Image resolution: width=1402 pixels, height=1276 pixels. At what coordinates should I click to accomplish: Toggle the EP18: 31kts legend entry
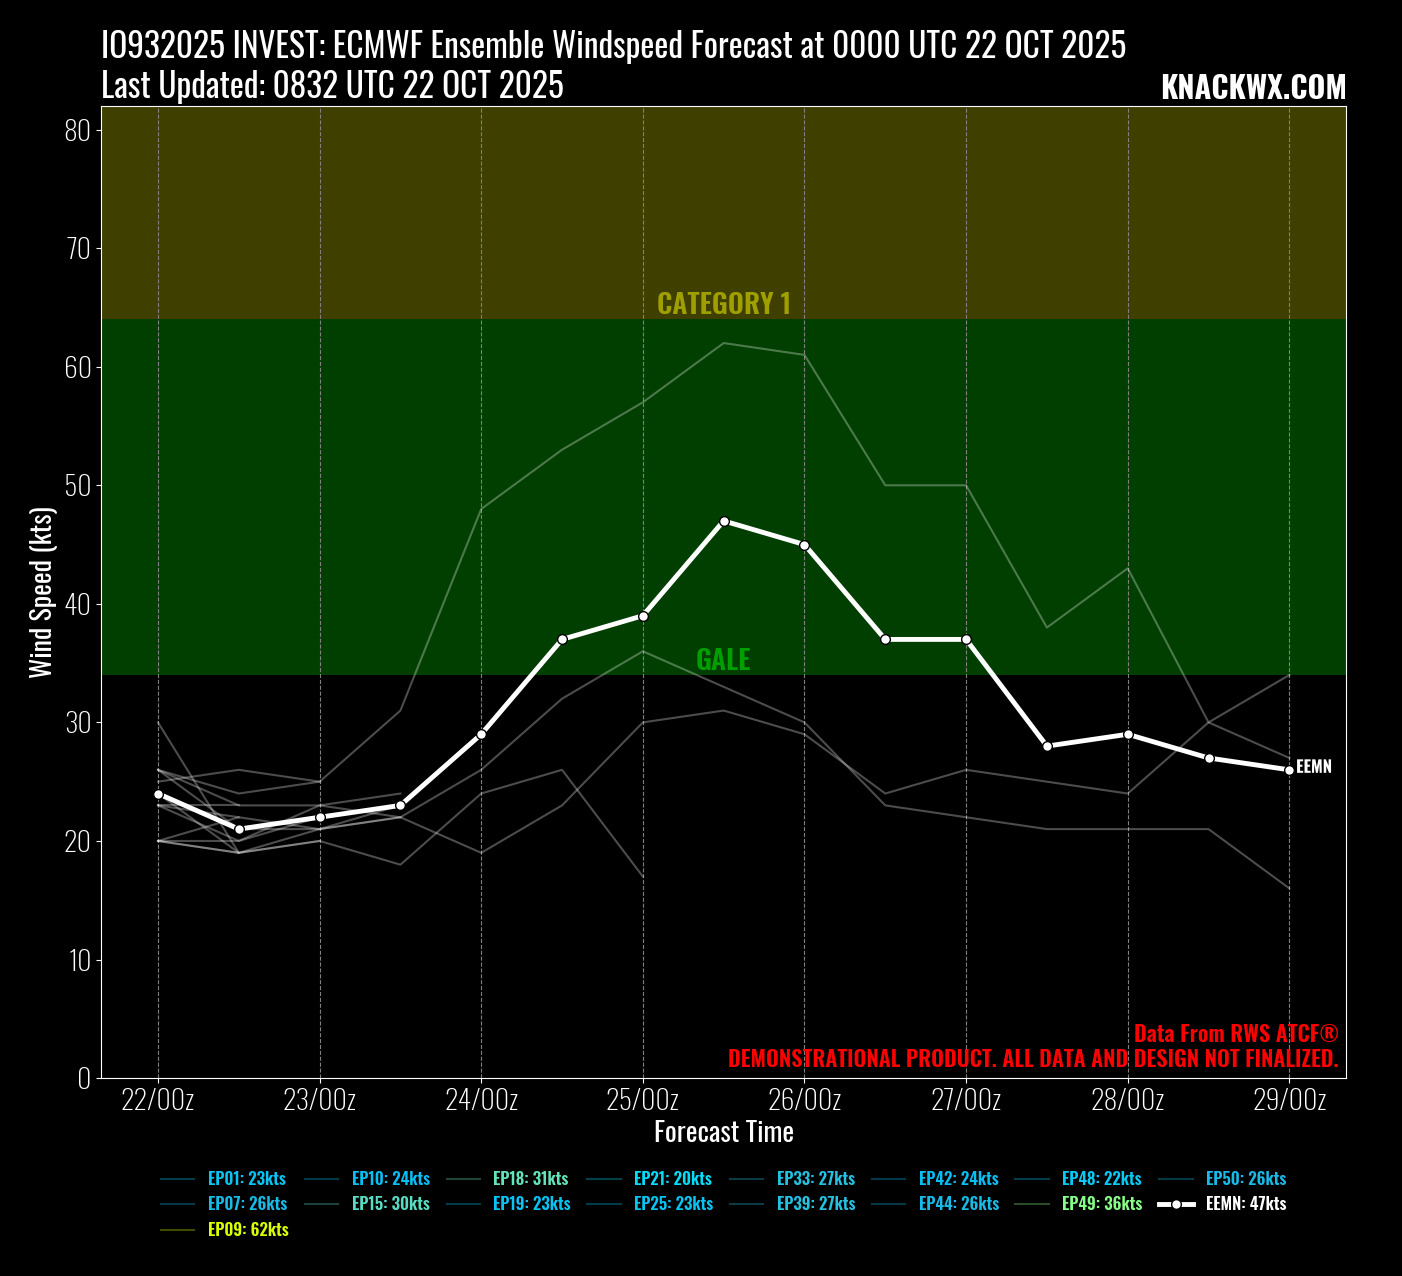click(x=530, y=1179)
